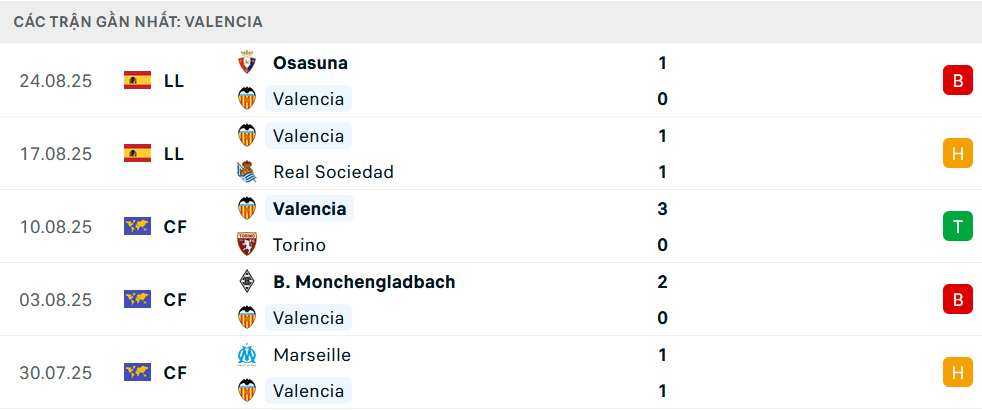The width and height of the screenshot is (982, 410).
Task: Click the Torino club crest
Action: [246, 245]
